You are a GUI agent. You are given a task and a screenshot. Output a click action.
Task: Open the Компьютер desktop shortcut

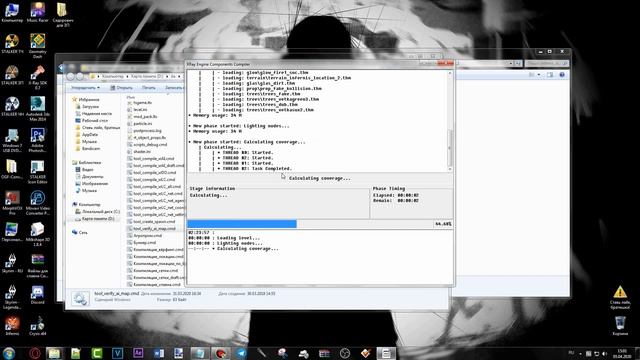tap(12, 12)
